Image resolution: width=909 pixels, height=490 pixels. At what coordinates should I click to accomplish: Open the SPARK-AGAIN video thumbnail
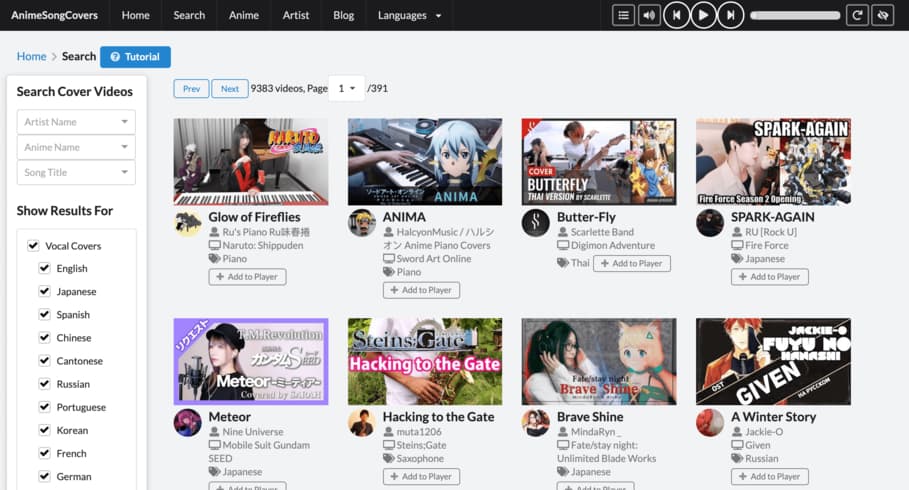pos(773,162)
